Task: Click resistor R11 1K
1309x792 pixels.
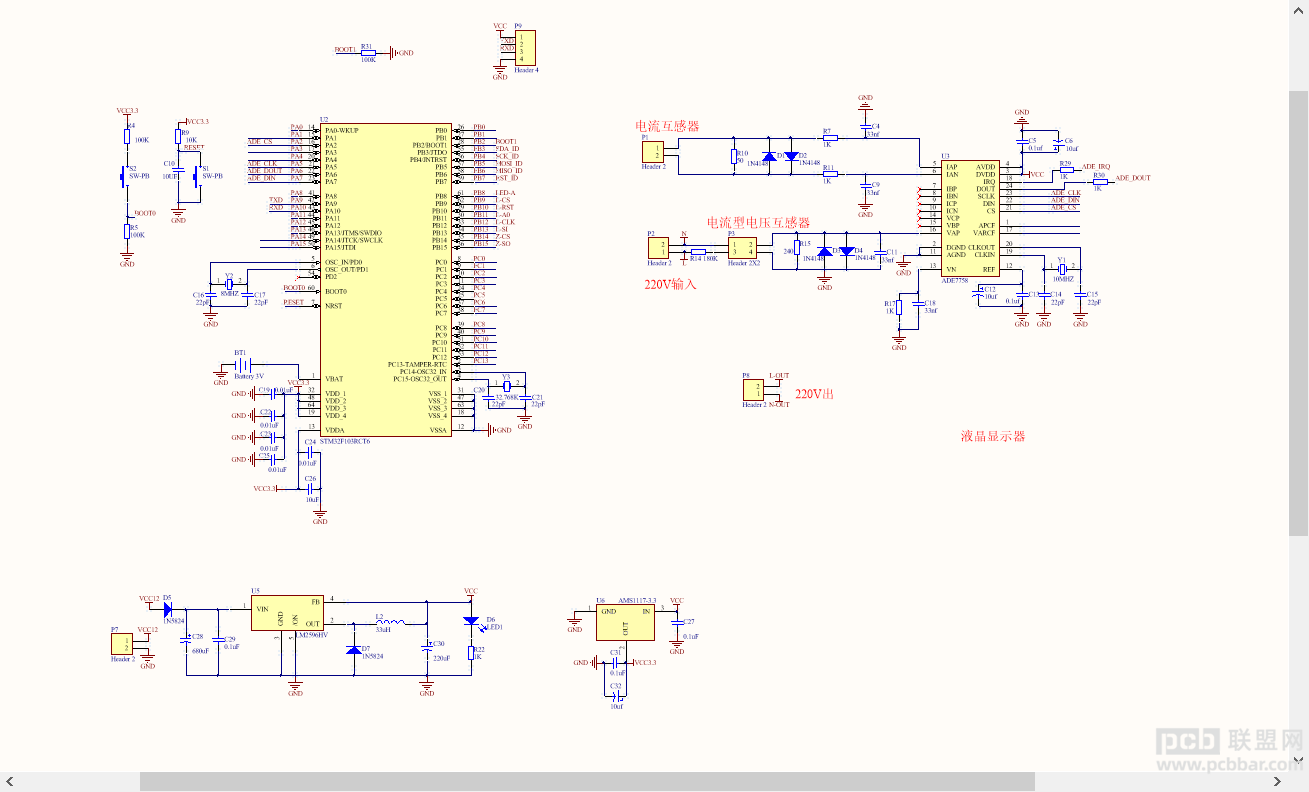Action: (x=829, y=174)
